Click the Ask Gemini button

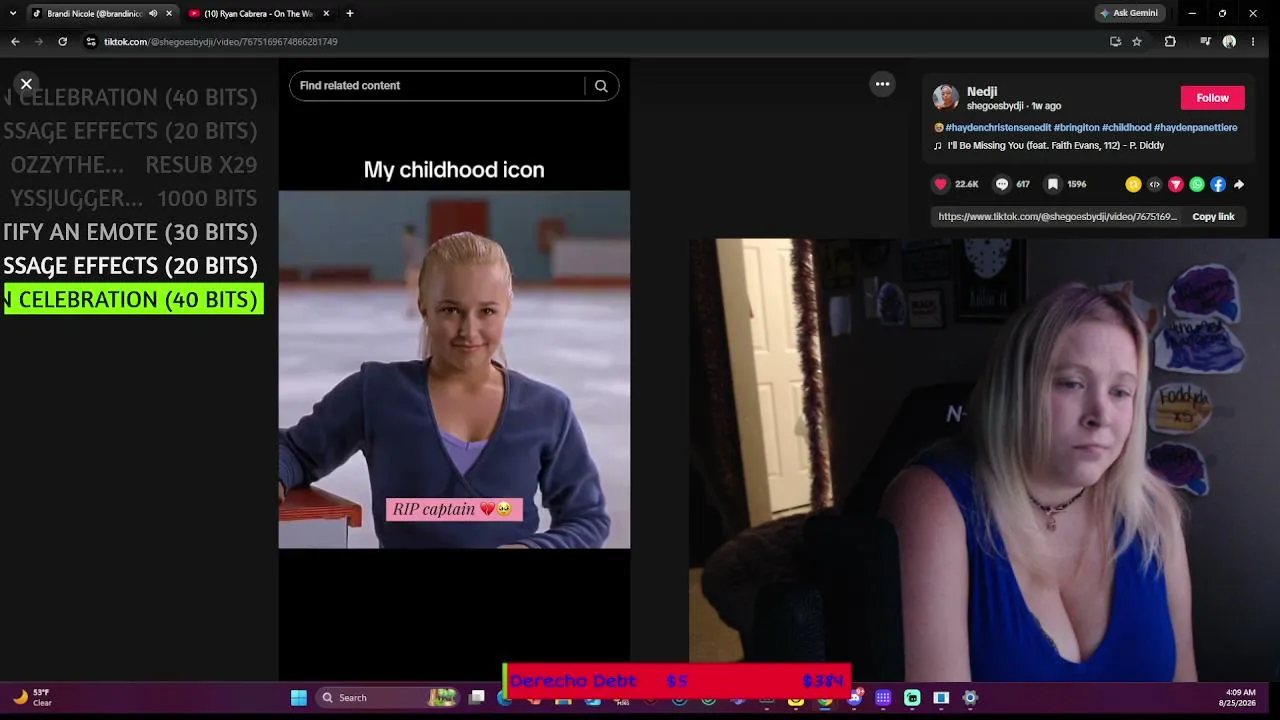[1128, 14]
